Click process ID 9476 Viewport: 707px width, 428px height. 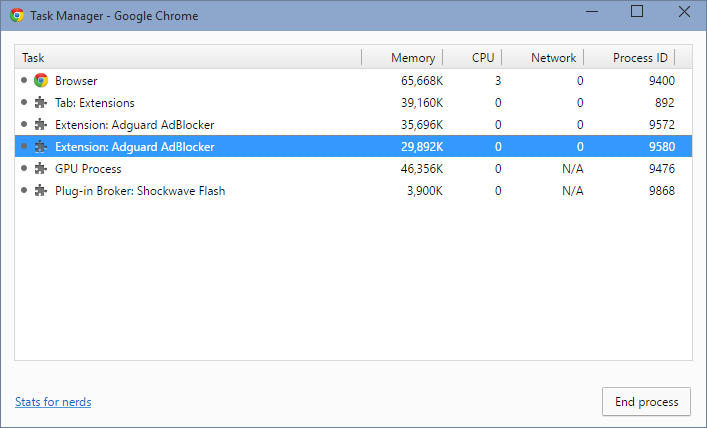[x=662, y=169]
